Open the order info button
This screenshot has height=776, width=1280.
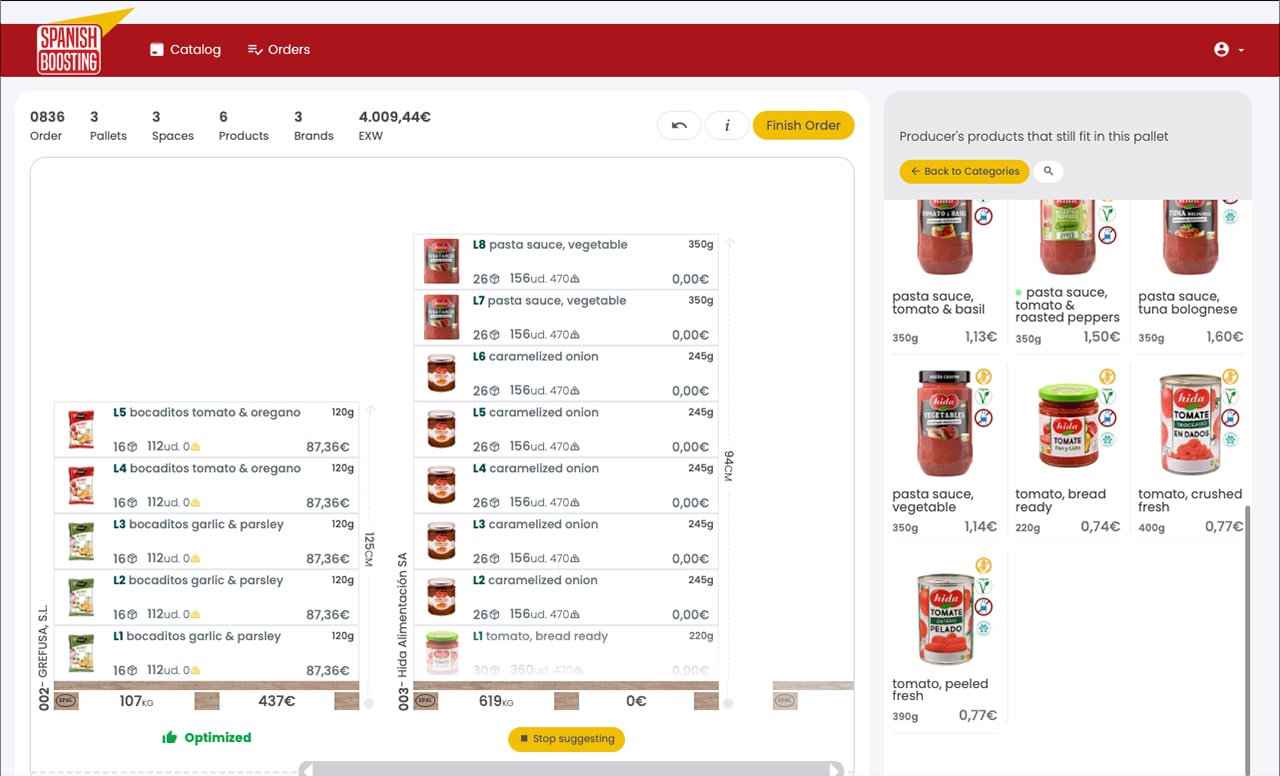[x=727, y=125]
